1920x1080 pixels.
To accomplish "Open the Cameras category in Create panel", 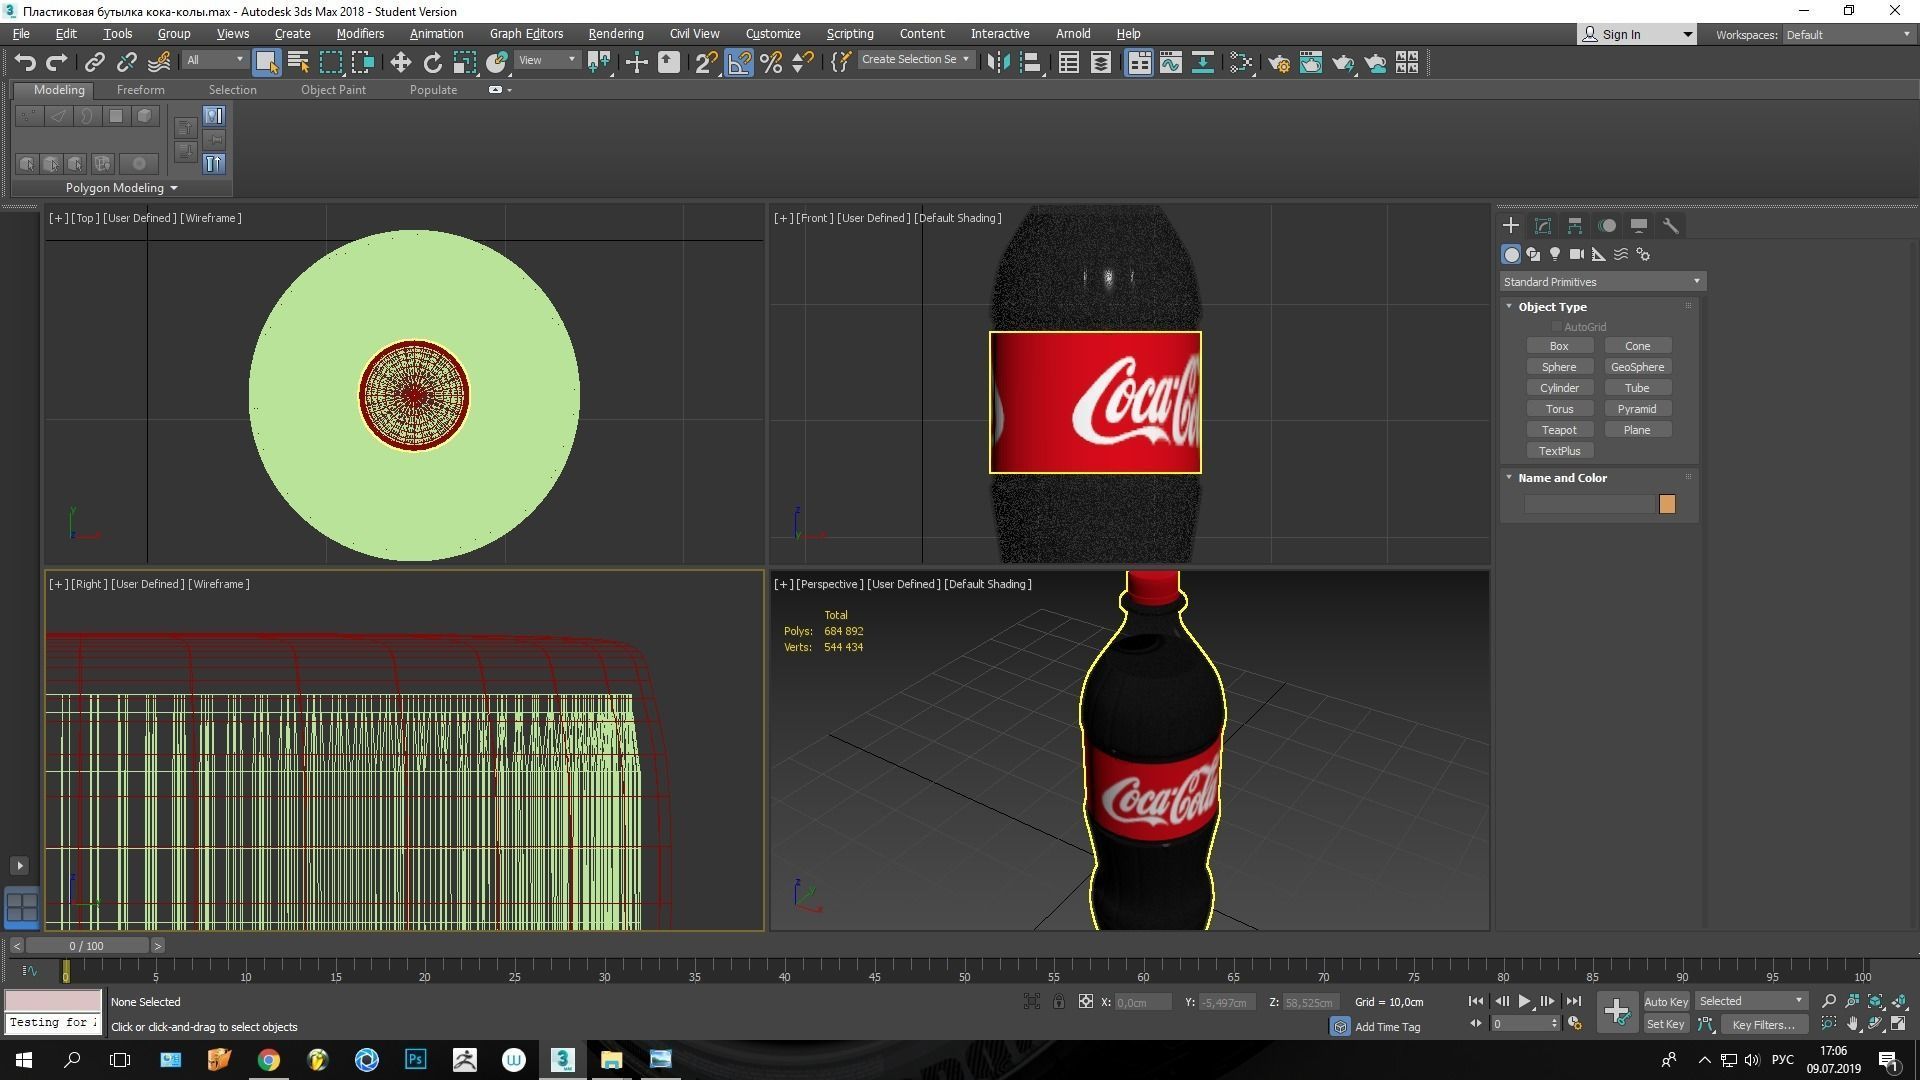I will point(1577,253).
